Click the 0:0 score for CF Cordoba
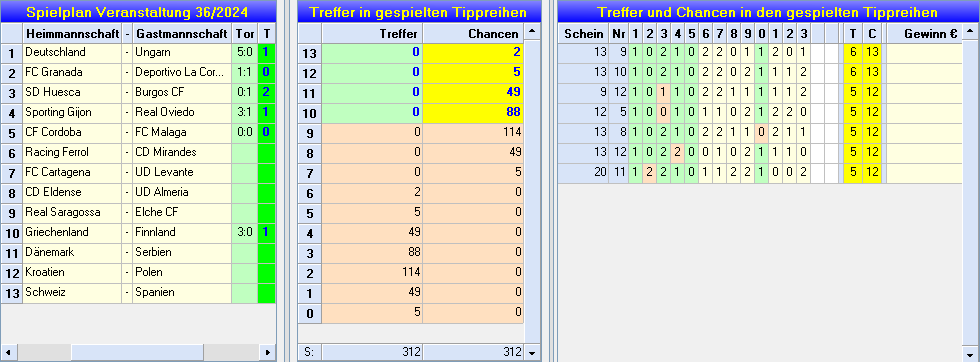The height and width of the screenshot is (362, 980). coord(244,133)
